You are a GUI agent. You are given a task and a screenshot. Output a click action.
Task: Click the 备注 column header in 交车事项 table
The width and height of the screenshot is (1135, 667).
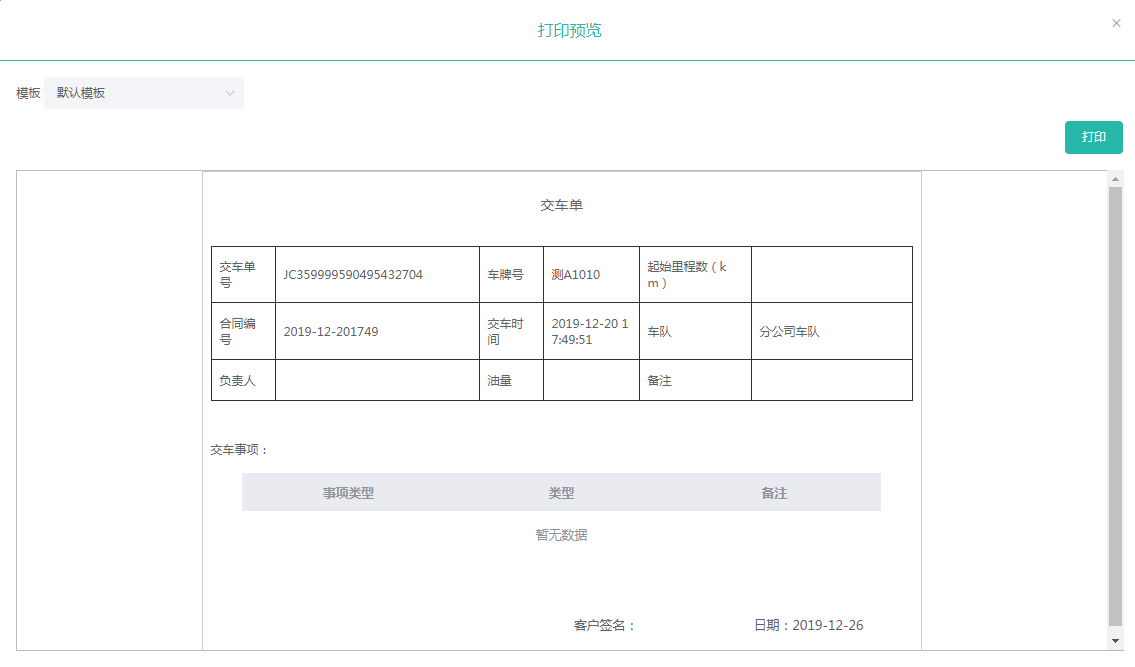pyautogui.click(x=774, y=493)
